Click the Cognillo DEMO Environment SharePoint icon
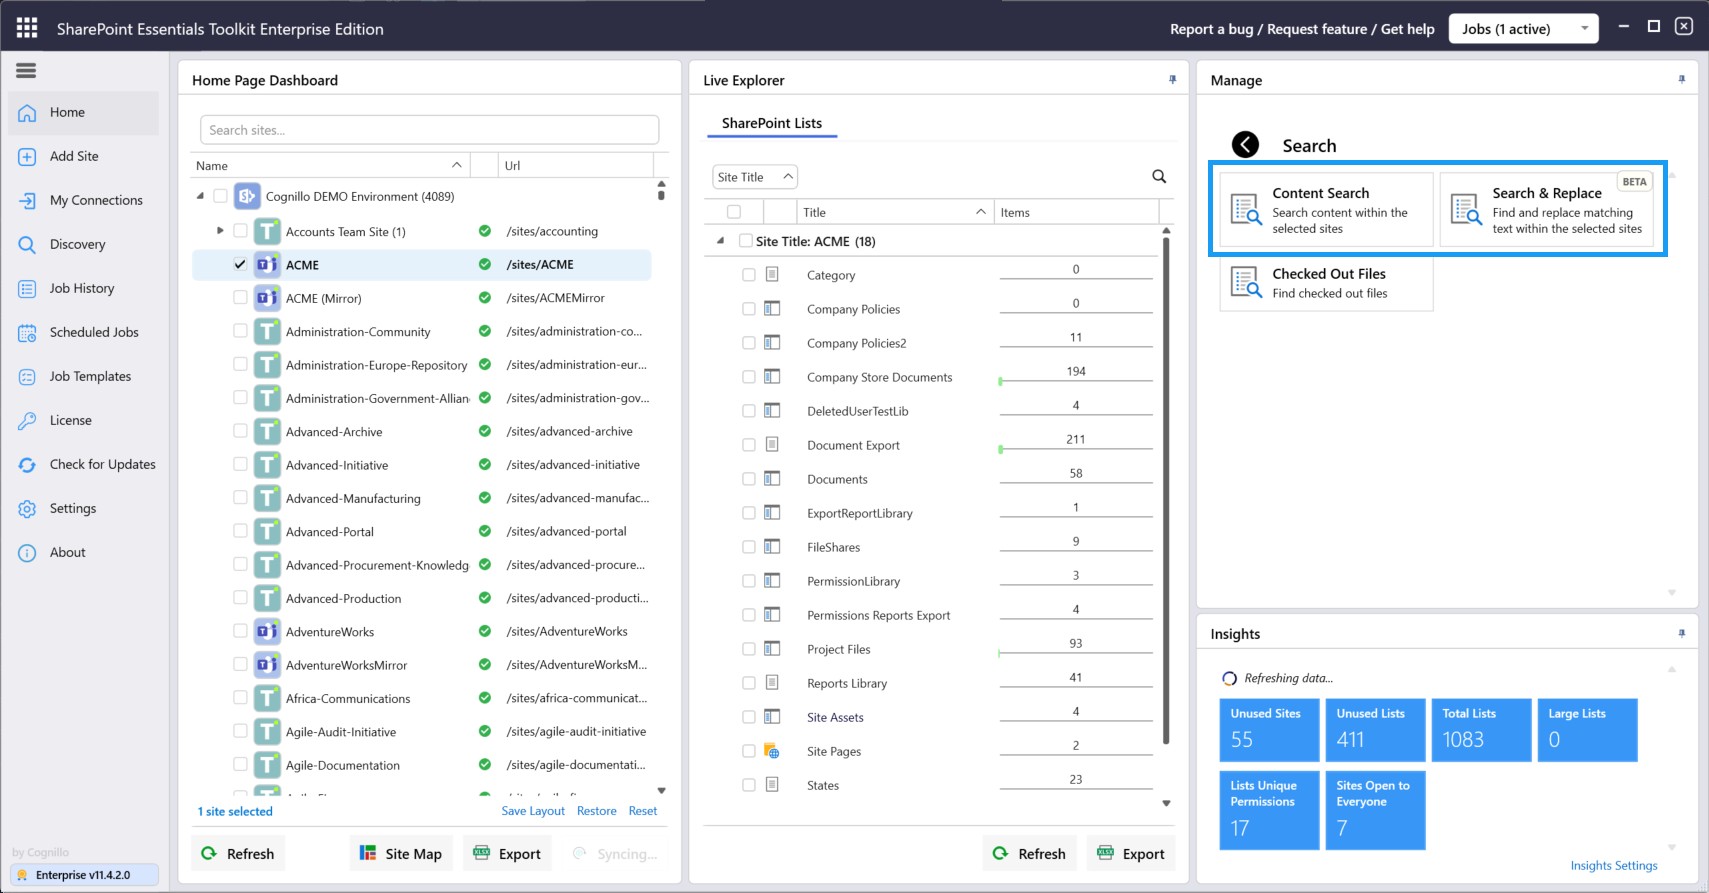 click(x=247, y=196)
